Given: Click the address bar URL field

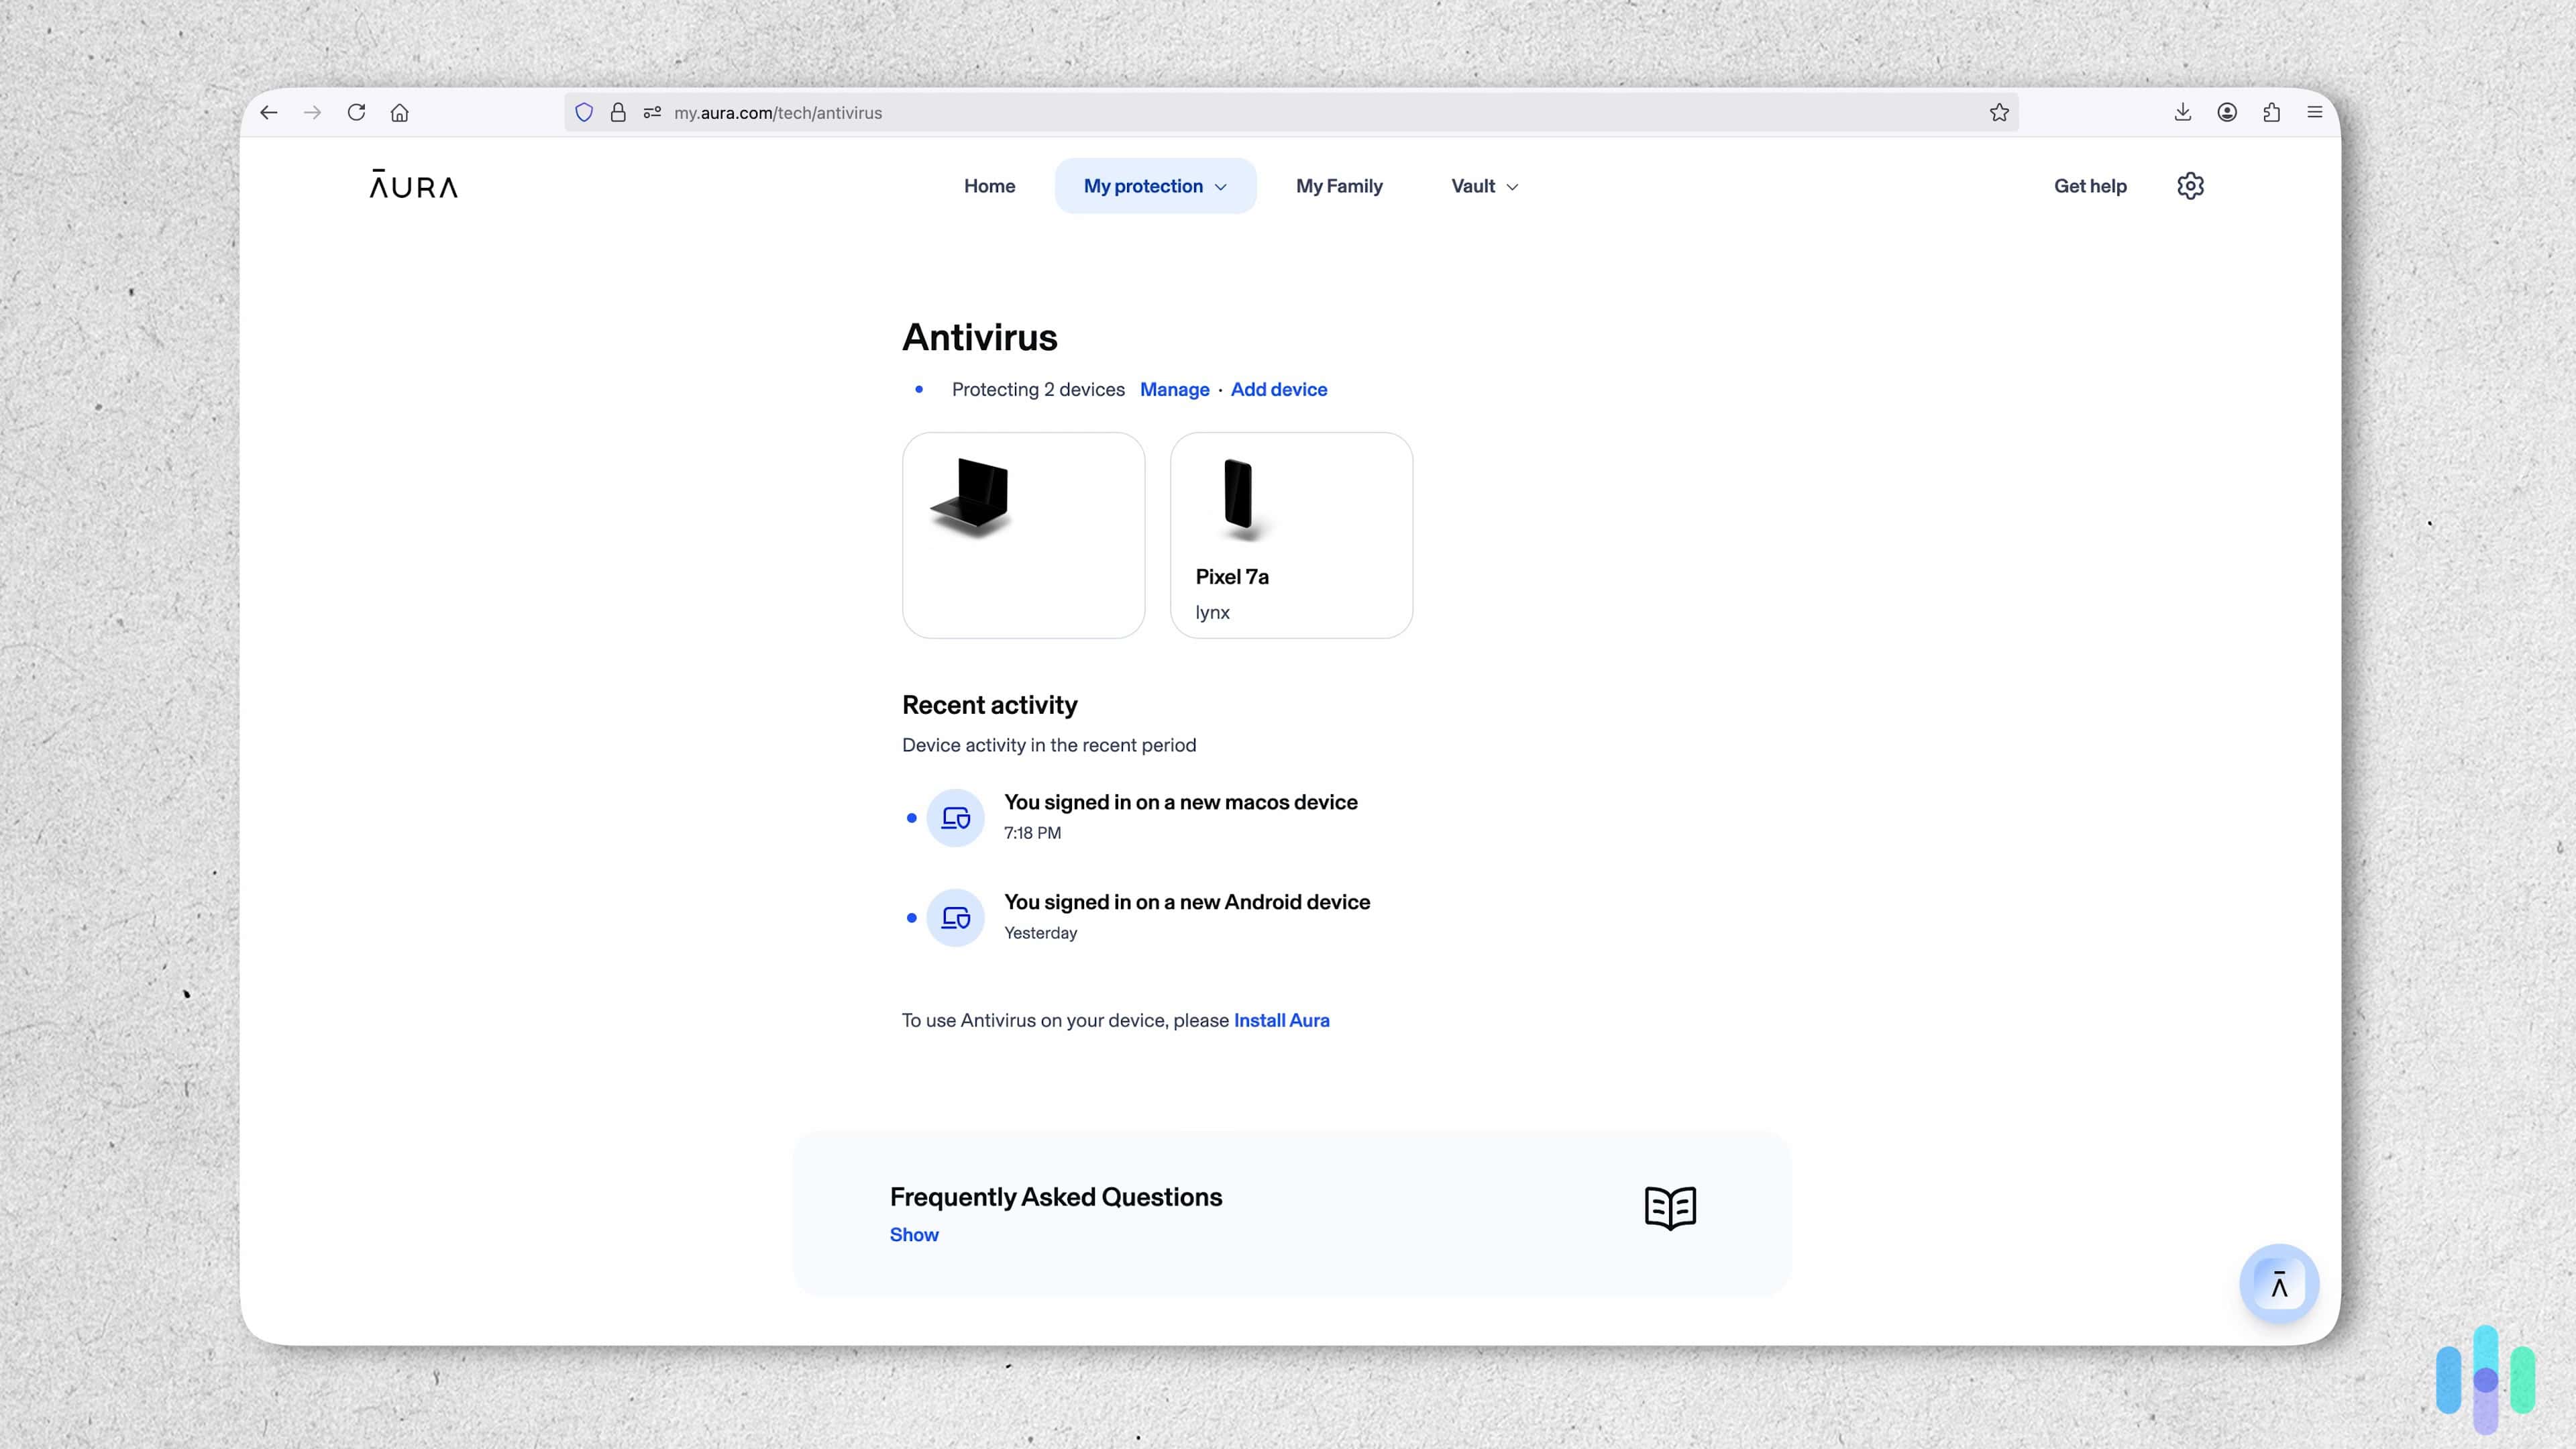Looking at the screenshot, I should [1200, 113].
